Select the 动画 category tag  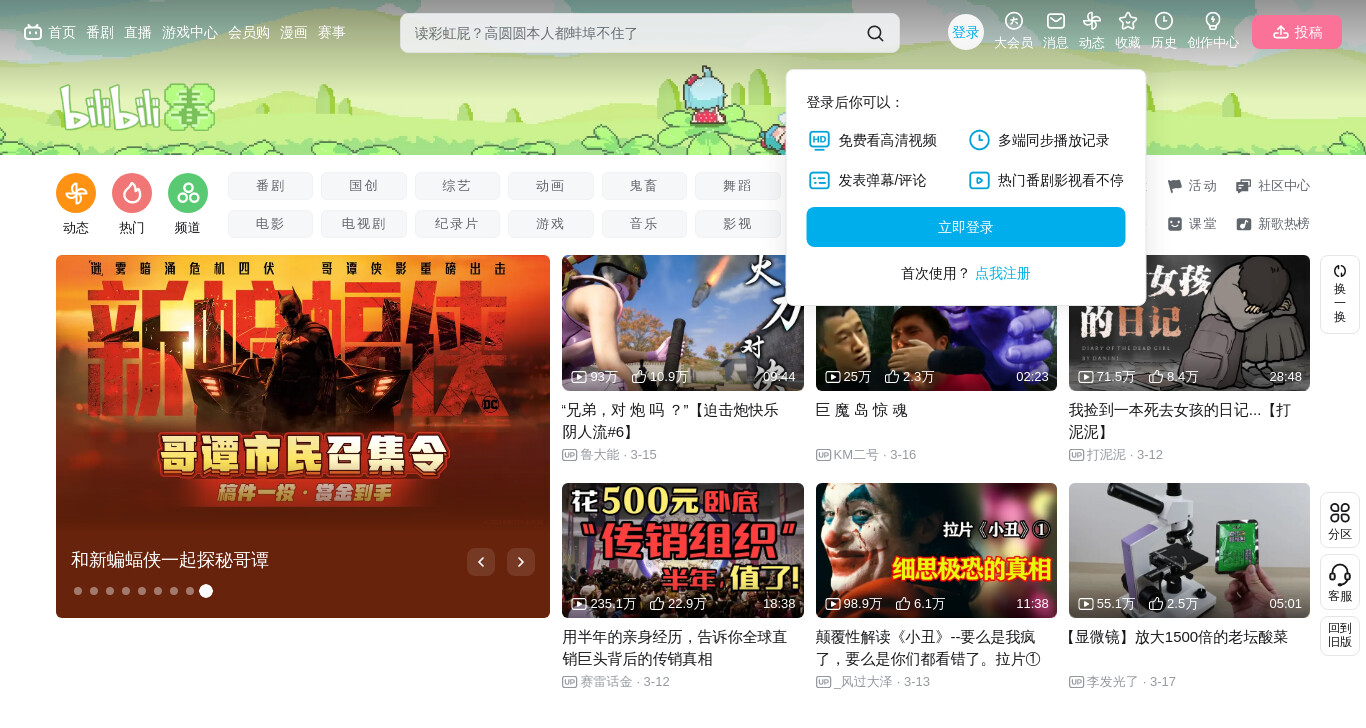pos(551,186)
